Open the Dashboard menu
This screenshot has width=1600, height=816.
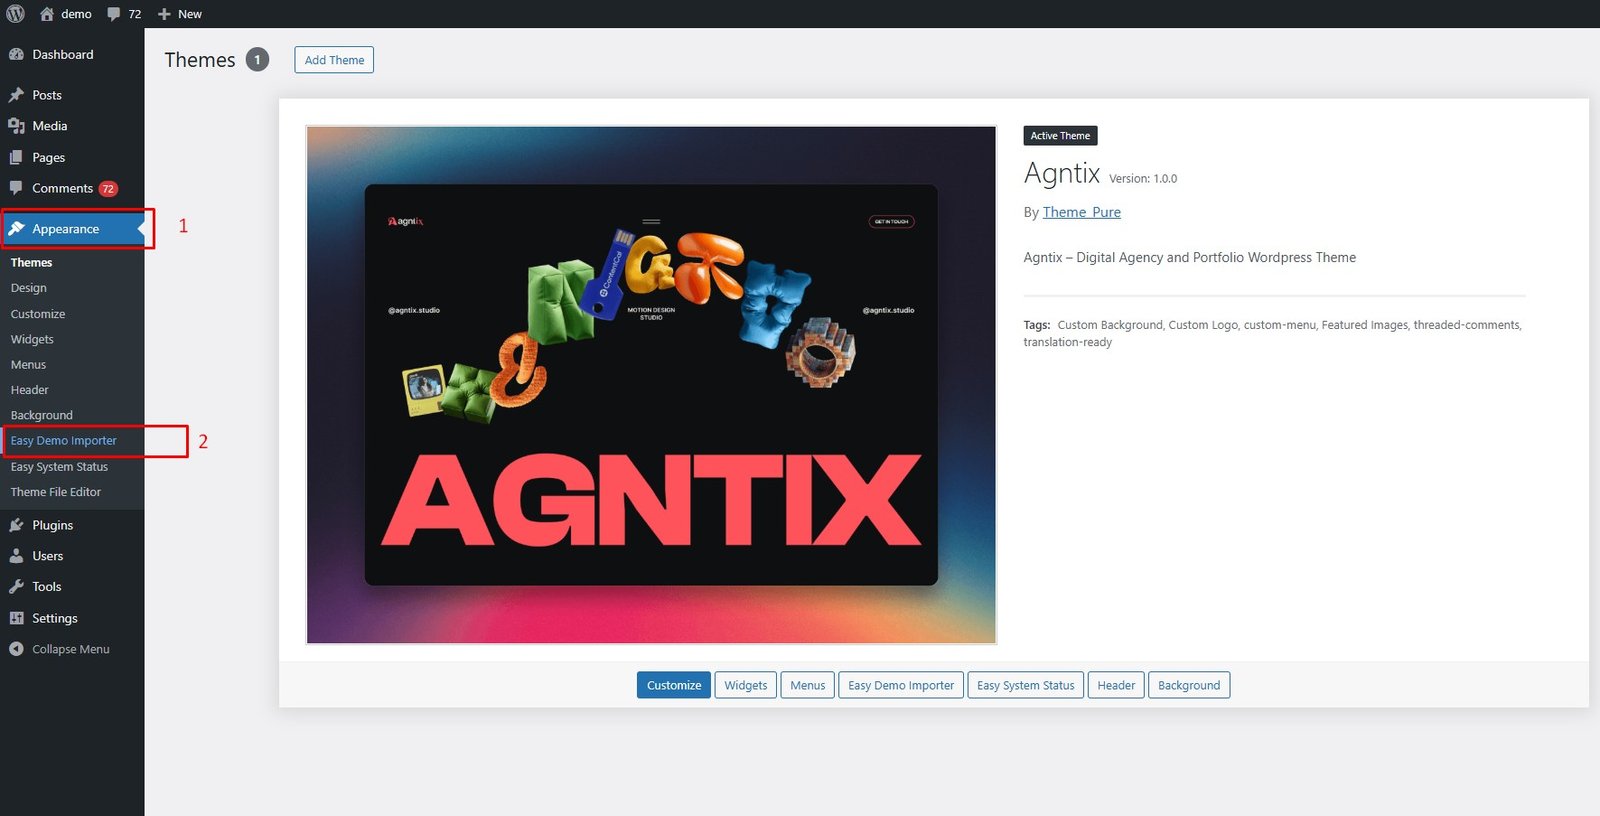tap(63, 55)
